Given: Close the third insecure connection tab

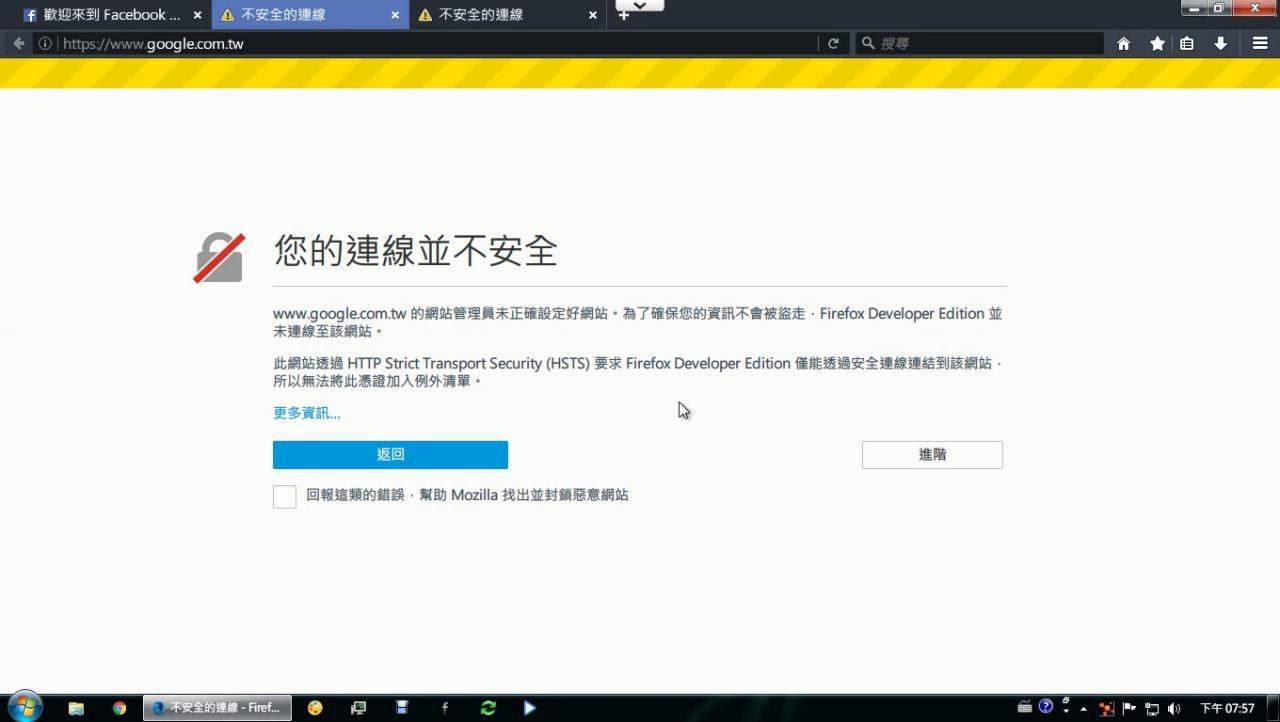Looking at the screenshot, I should click(593, 16).
